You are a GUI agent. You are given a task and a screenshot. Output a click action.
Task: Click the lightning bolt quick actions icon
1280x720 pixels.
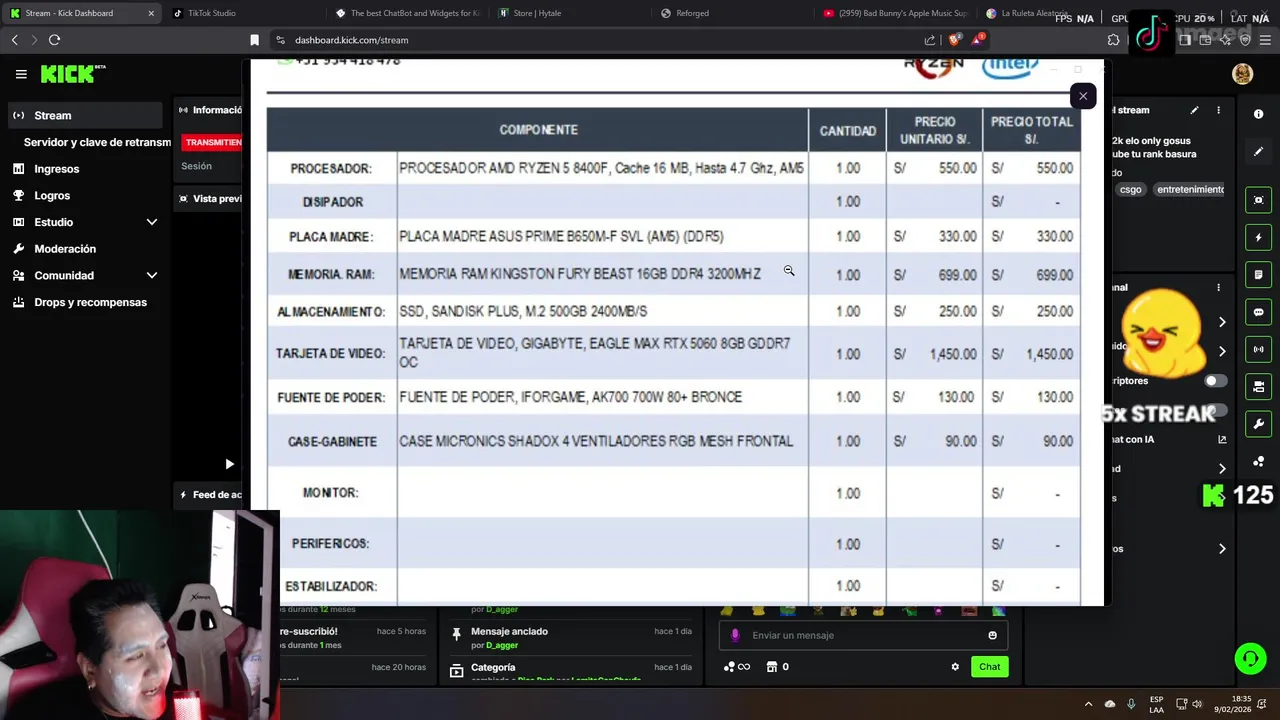click(1259, 237)
